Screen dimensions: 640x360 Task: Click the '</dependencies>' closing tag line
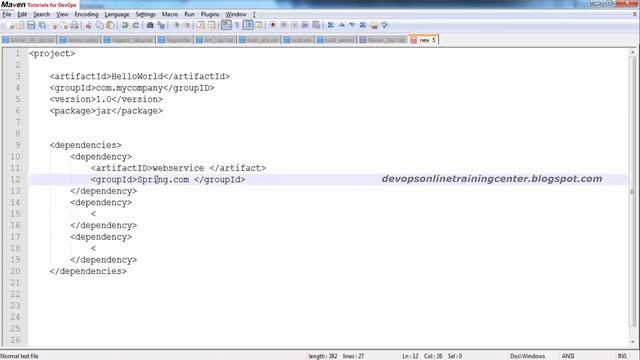[88, 271]
